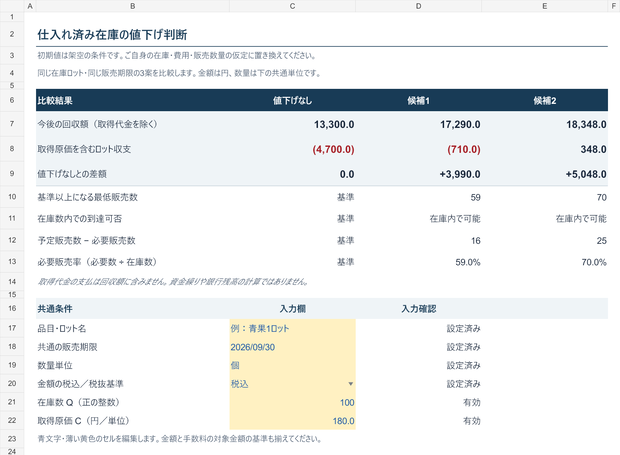Select row 16 header
This screenshot has height=455, width=620.
coord(12,308)
